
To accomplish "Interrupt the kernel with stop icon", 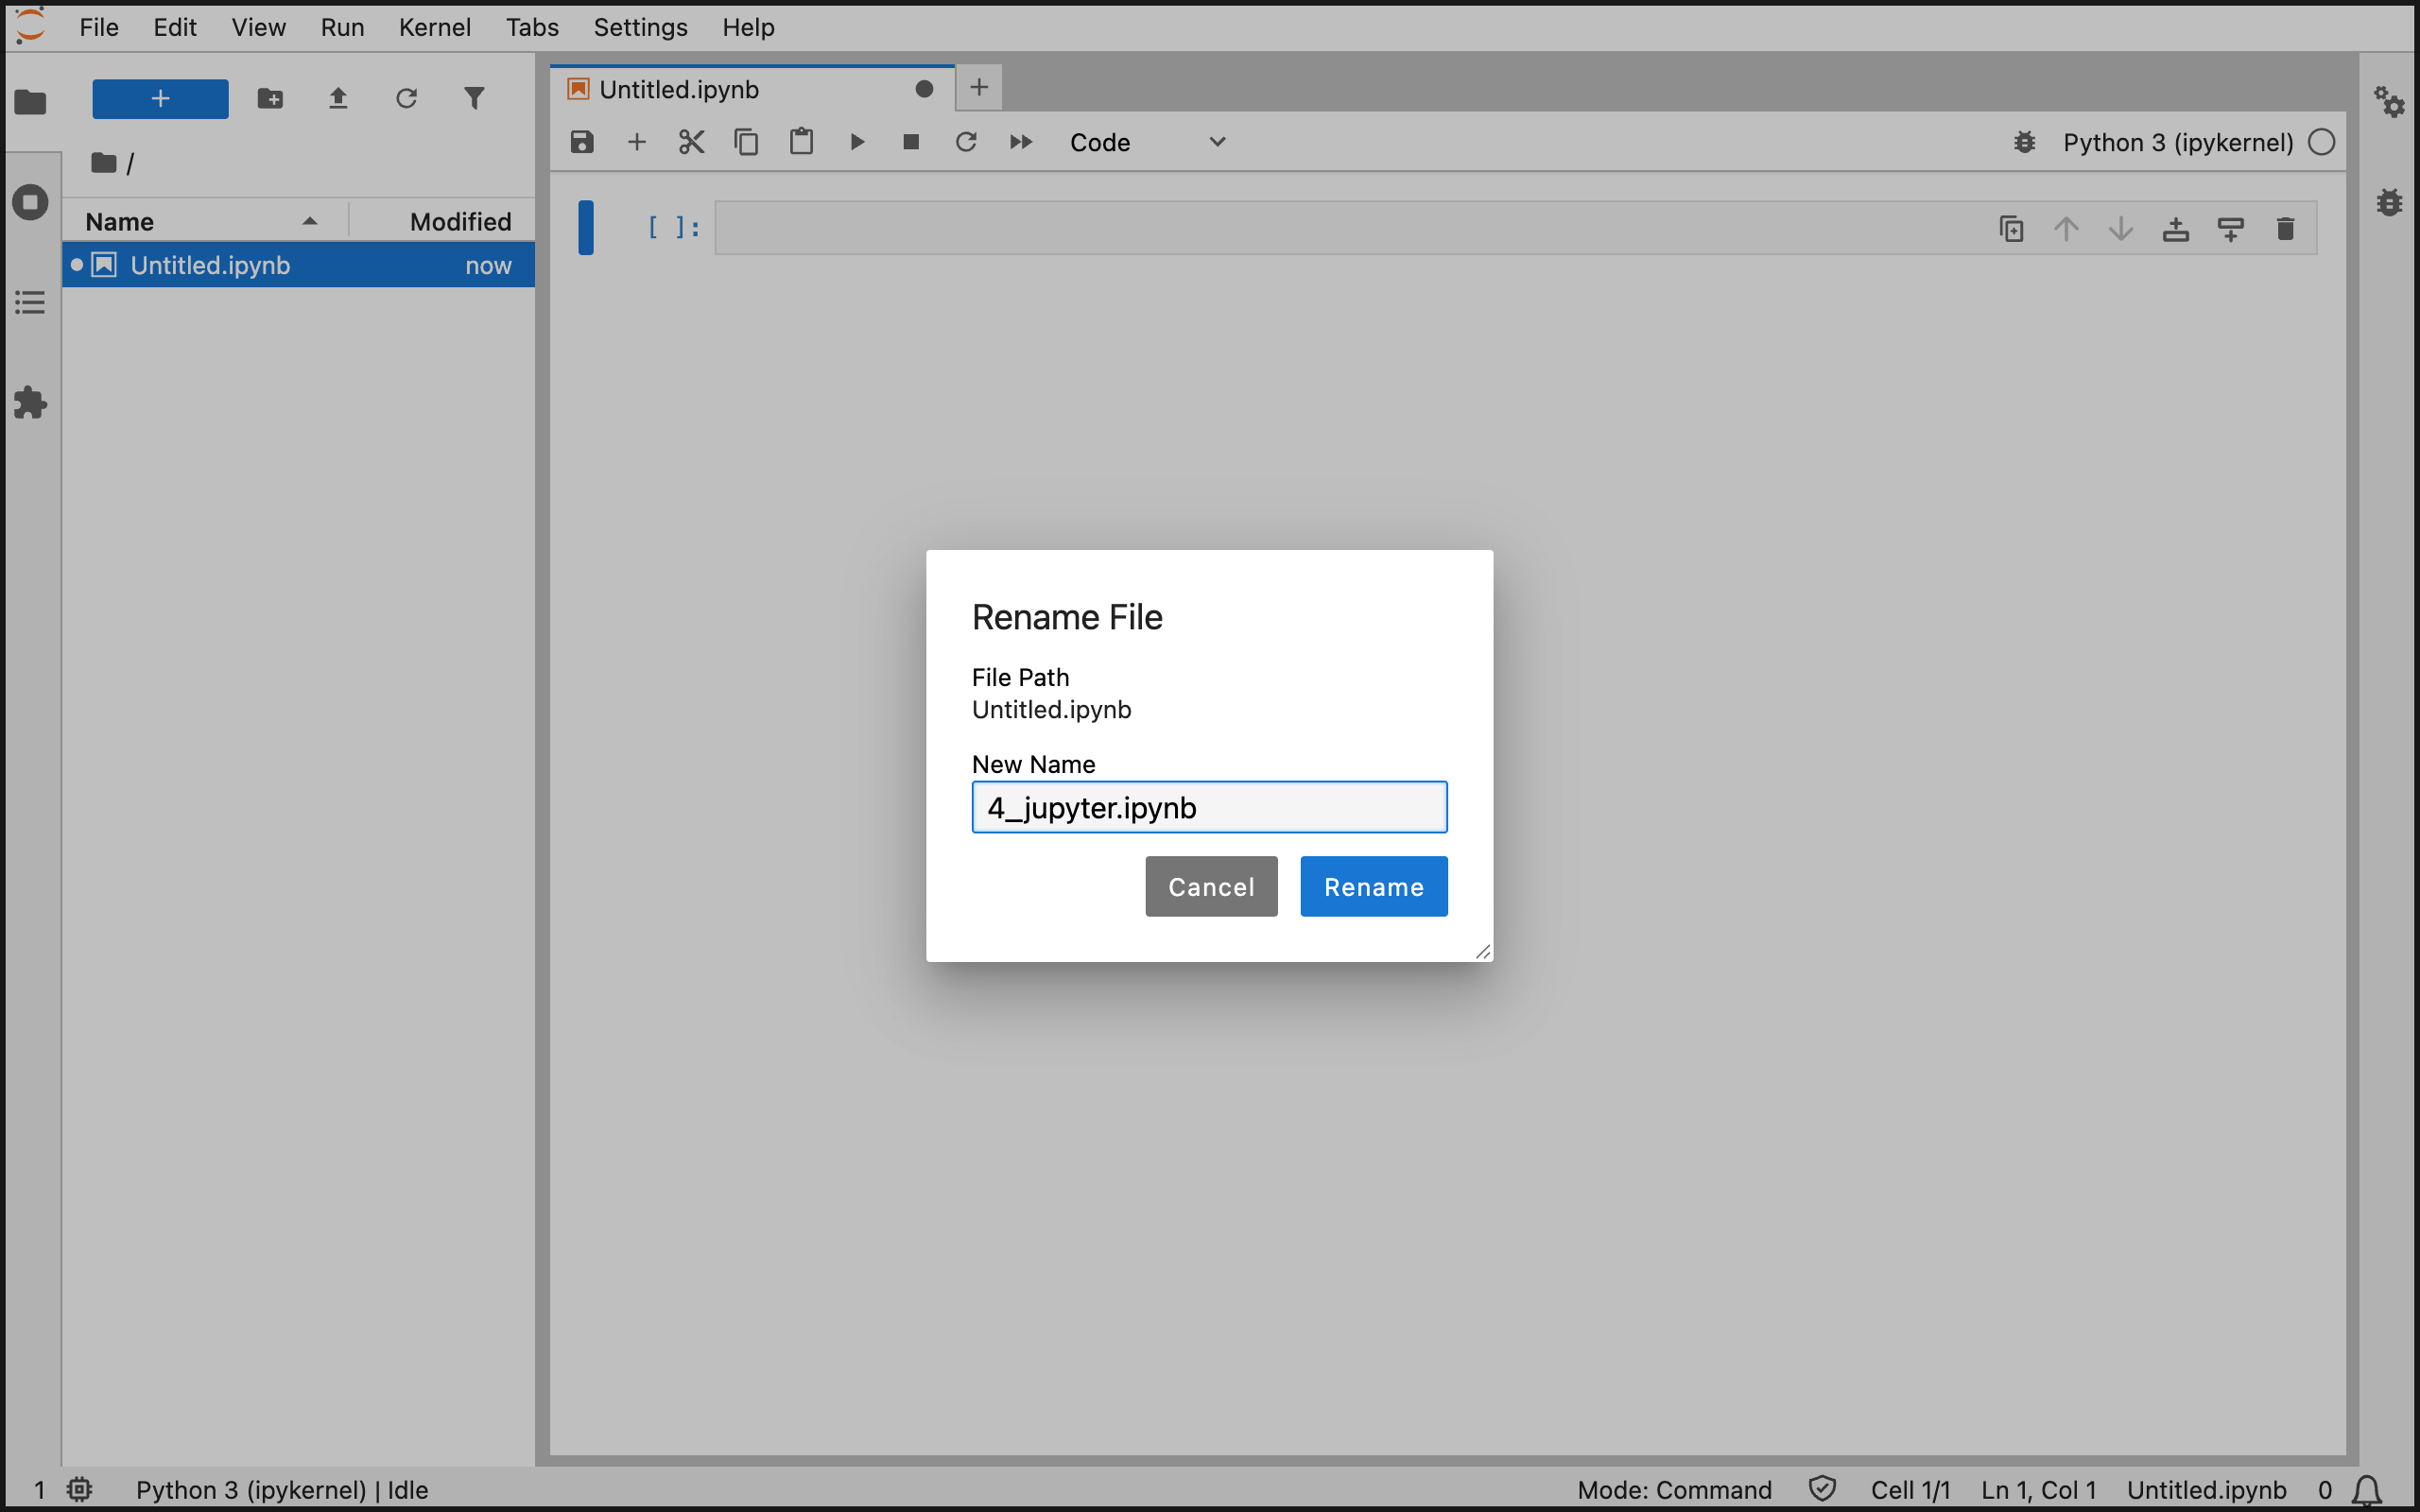I will [911, 142].
